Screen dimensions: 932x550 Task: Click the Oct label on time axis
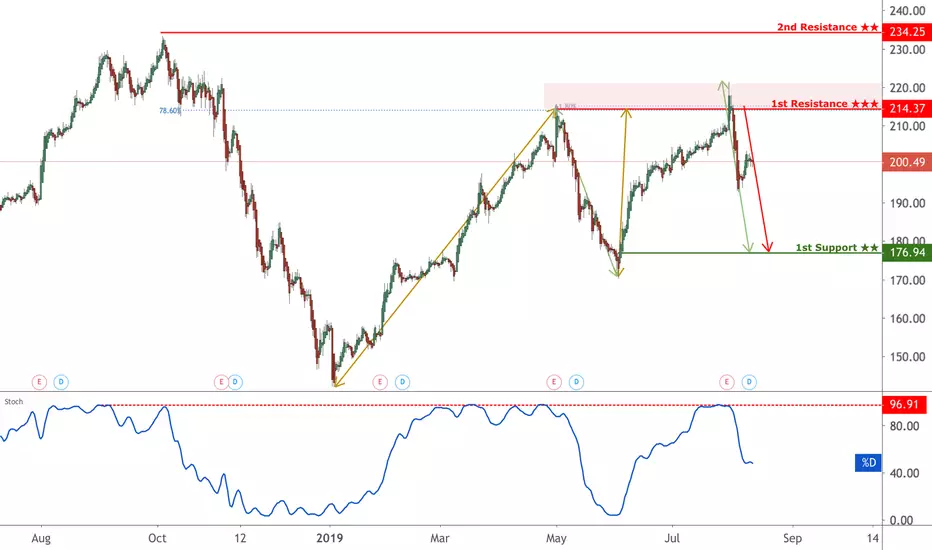coord(157,538)
